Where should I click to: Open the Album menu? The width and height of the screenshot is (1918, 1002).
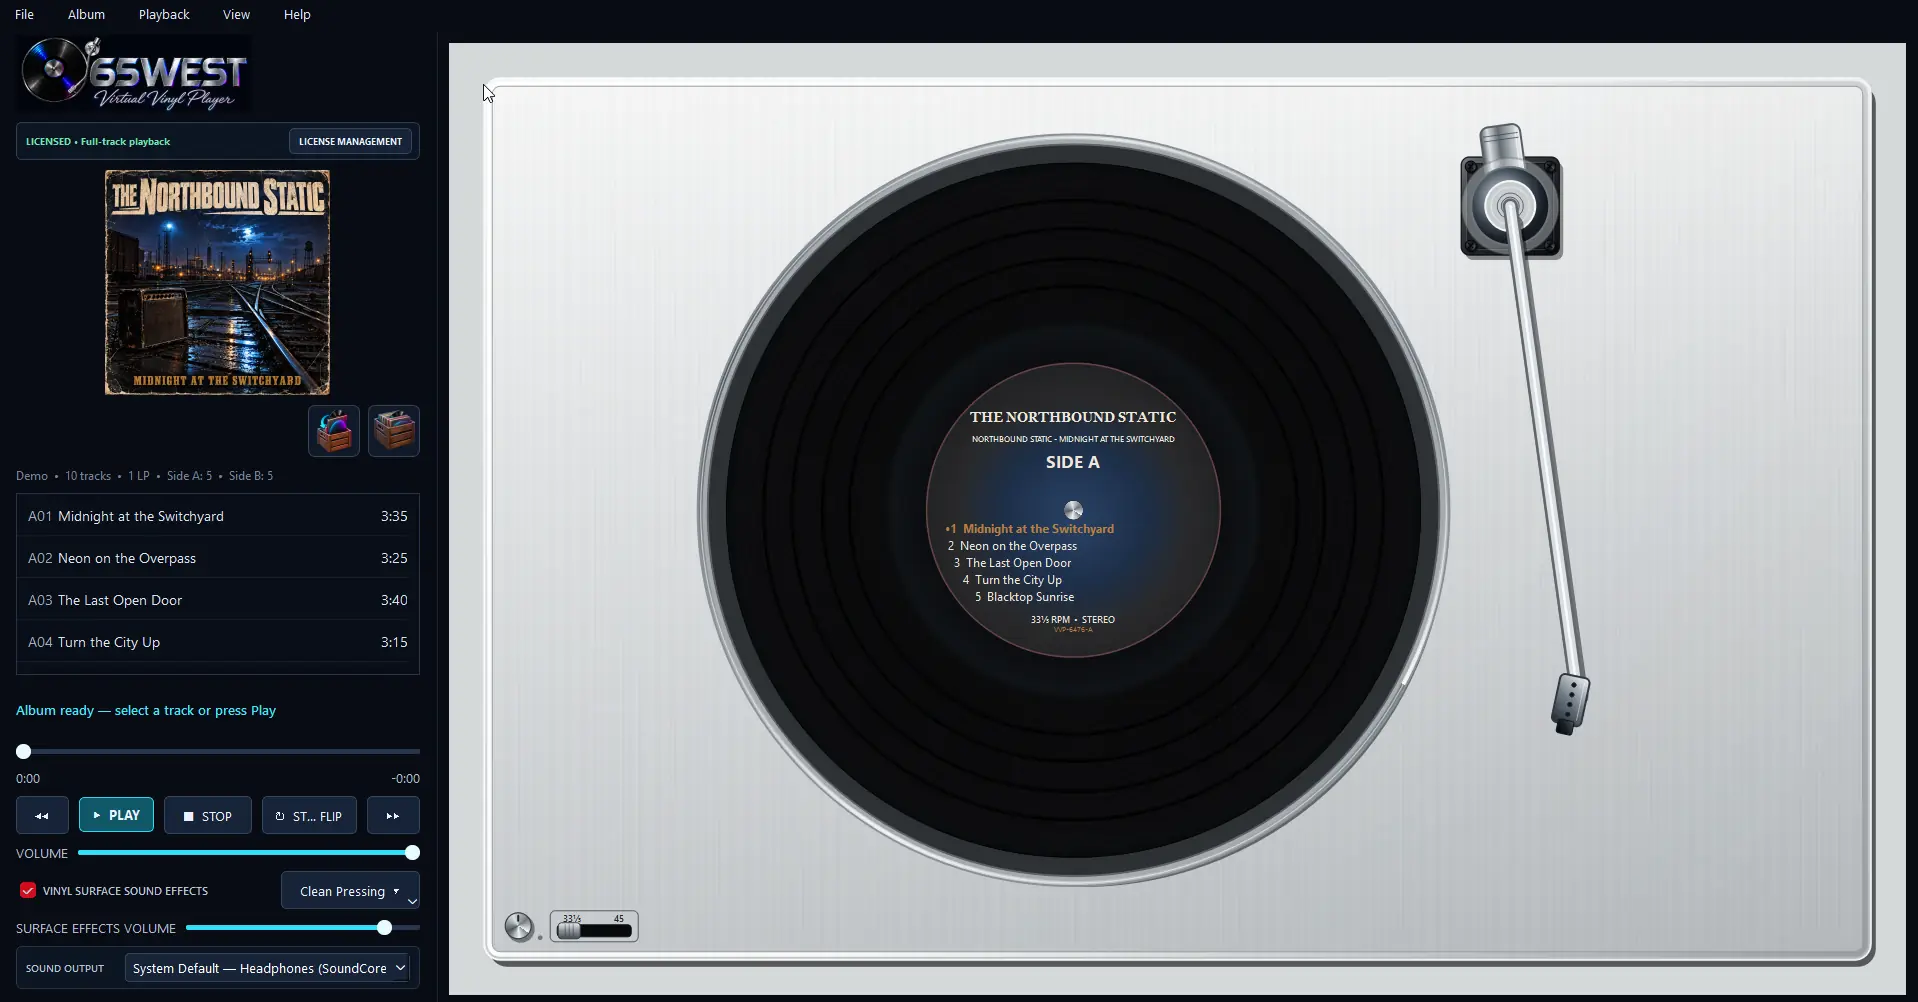click(x=86, y=14)
